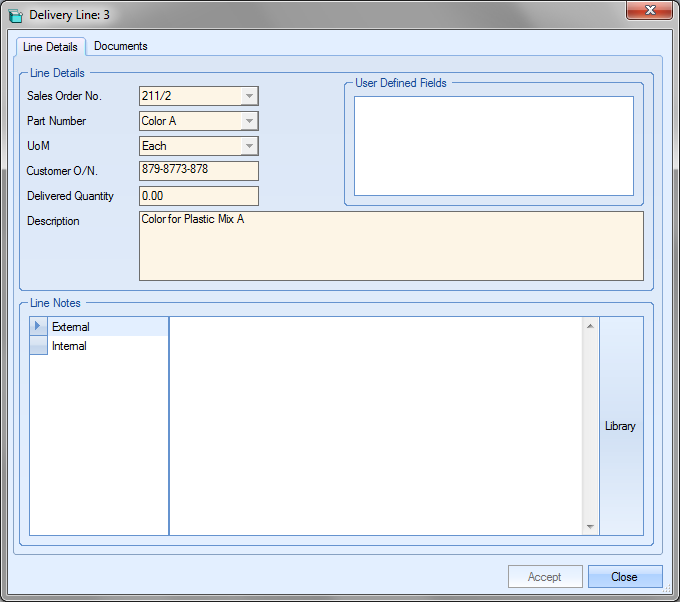The height and width of the screenshot is (602, 680).
Task: Click the row header beside Internal
Action: pos(38,346)
